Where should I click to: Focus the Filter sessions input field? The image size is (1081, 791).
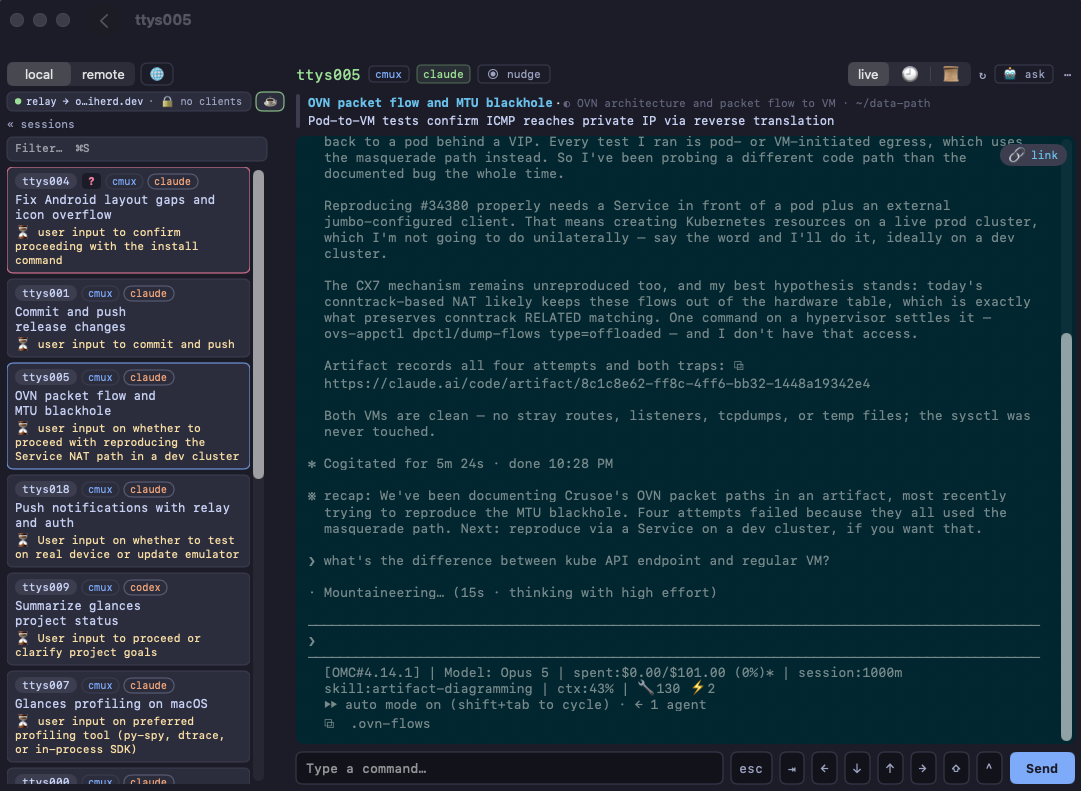click(137, 148)
